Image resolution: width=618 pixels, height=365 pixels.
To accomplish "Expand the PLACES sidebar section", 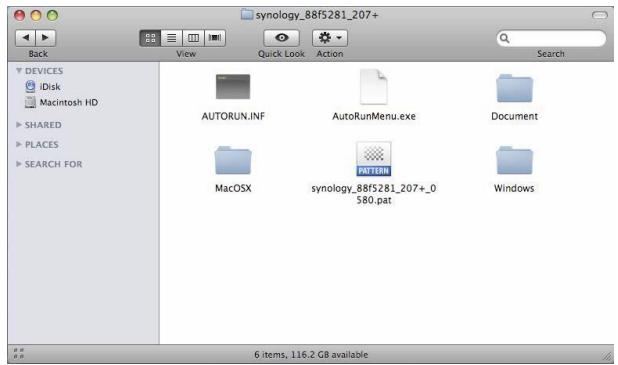I will coord(19,144).
